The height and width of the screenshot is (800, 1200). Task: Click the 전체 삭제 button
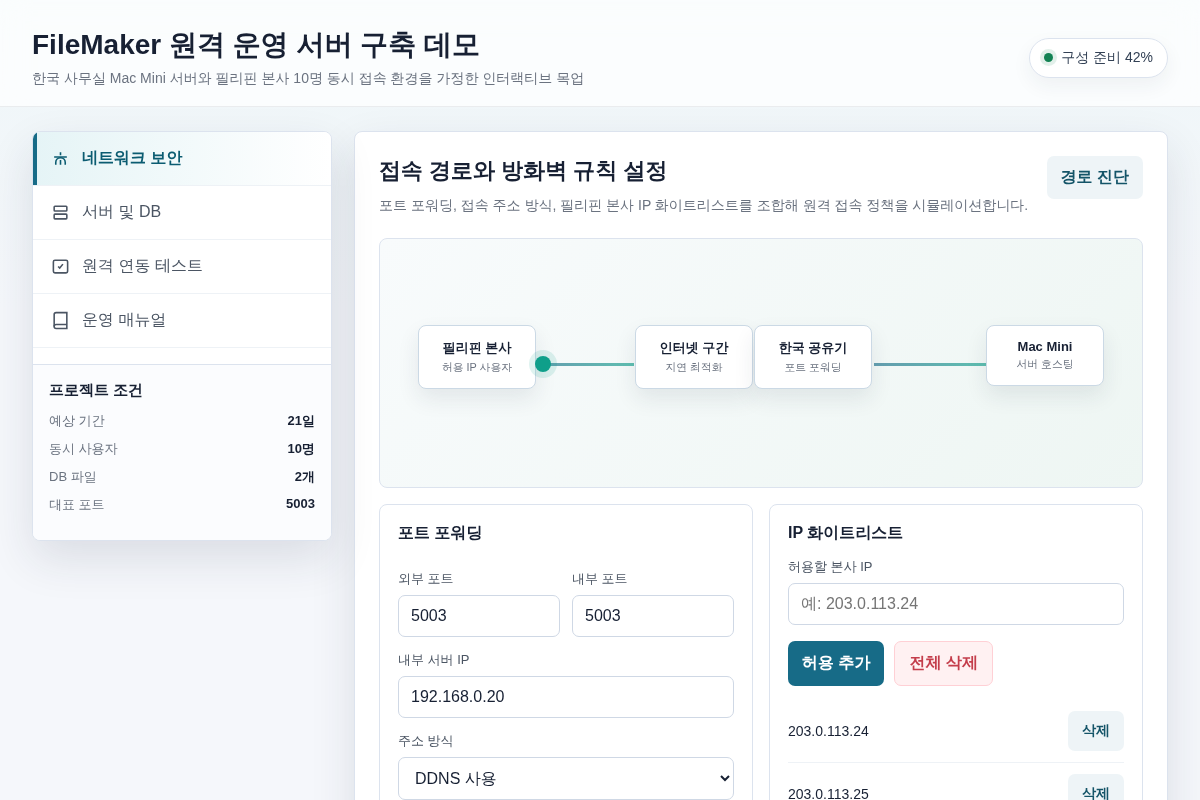click(x=943, y=663)
